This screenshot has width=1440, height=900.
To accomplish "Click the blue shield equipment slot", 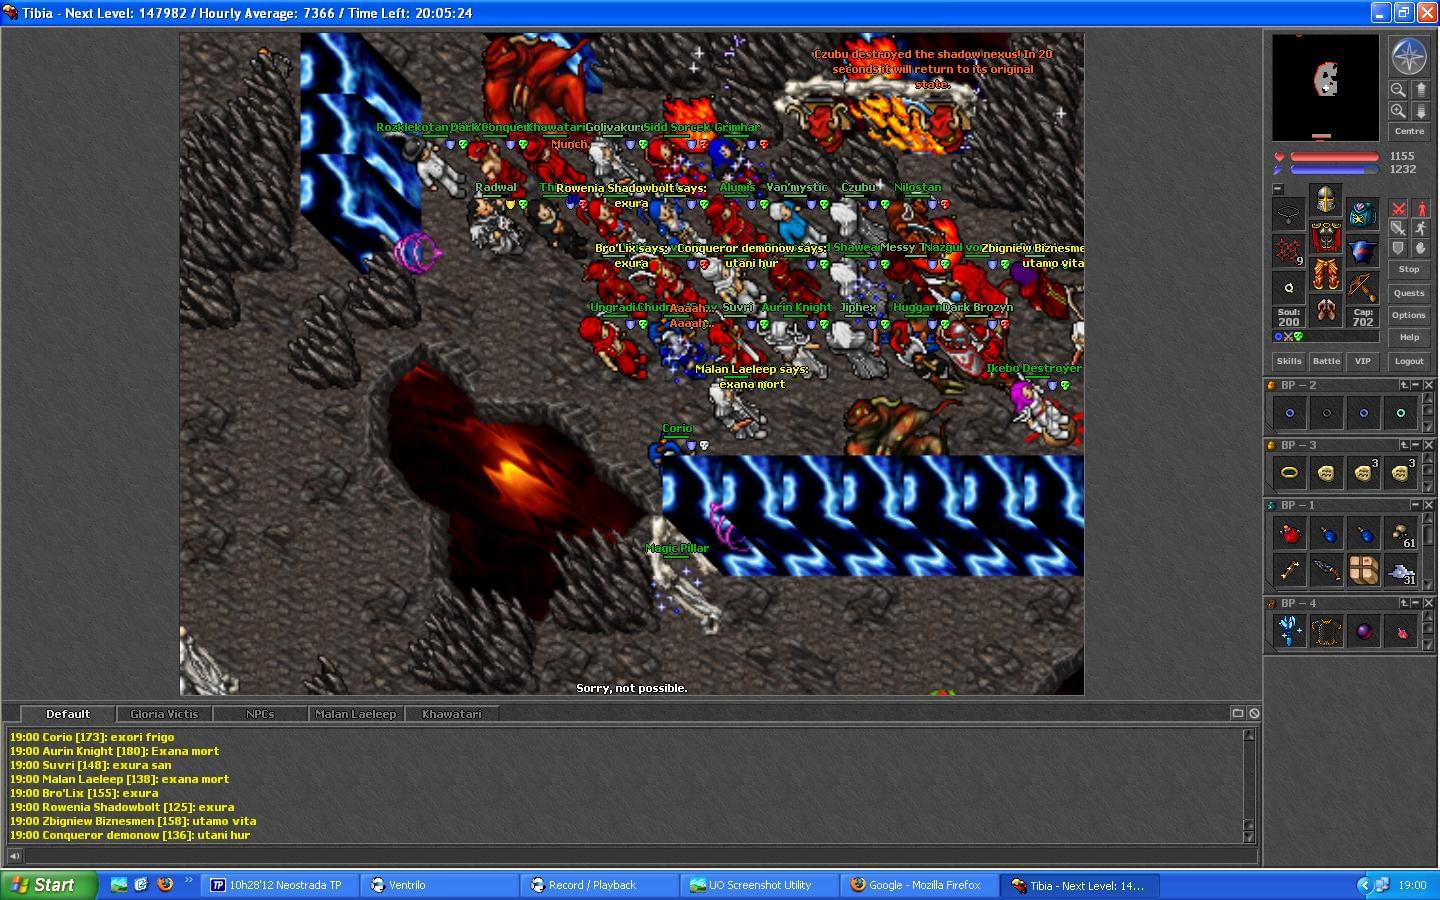I will tap(1363, 250).
